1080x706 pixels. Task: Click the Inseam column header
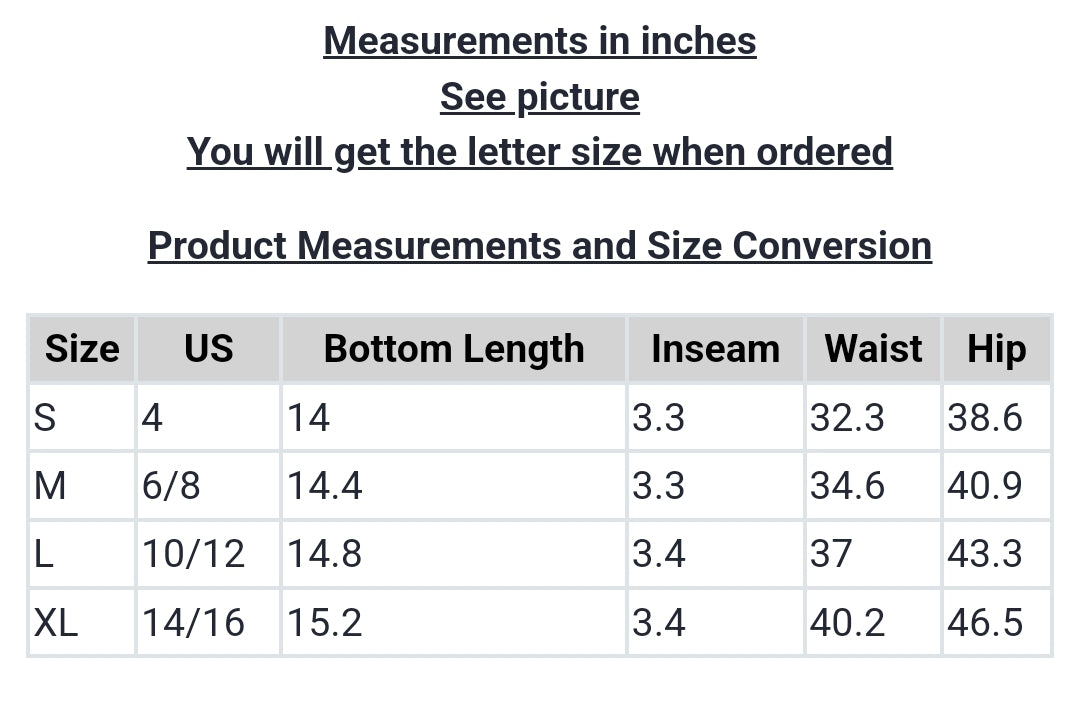click(x=715, y=349)
